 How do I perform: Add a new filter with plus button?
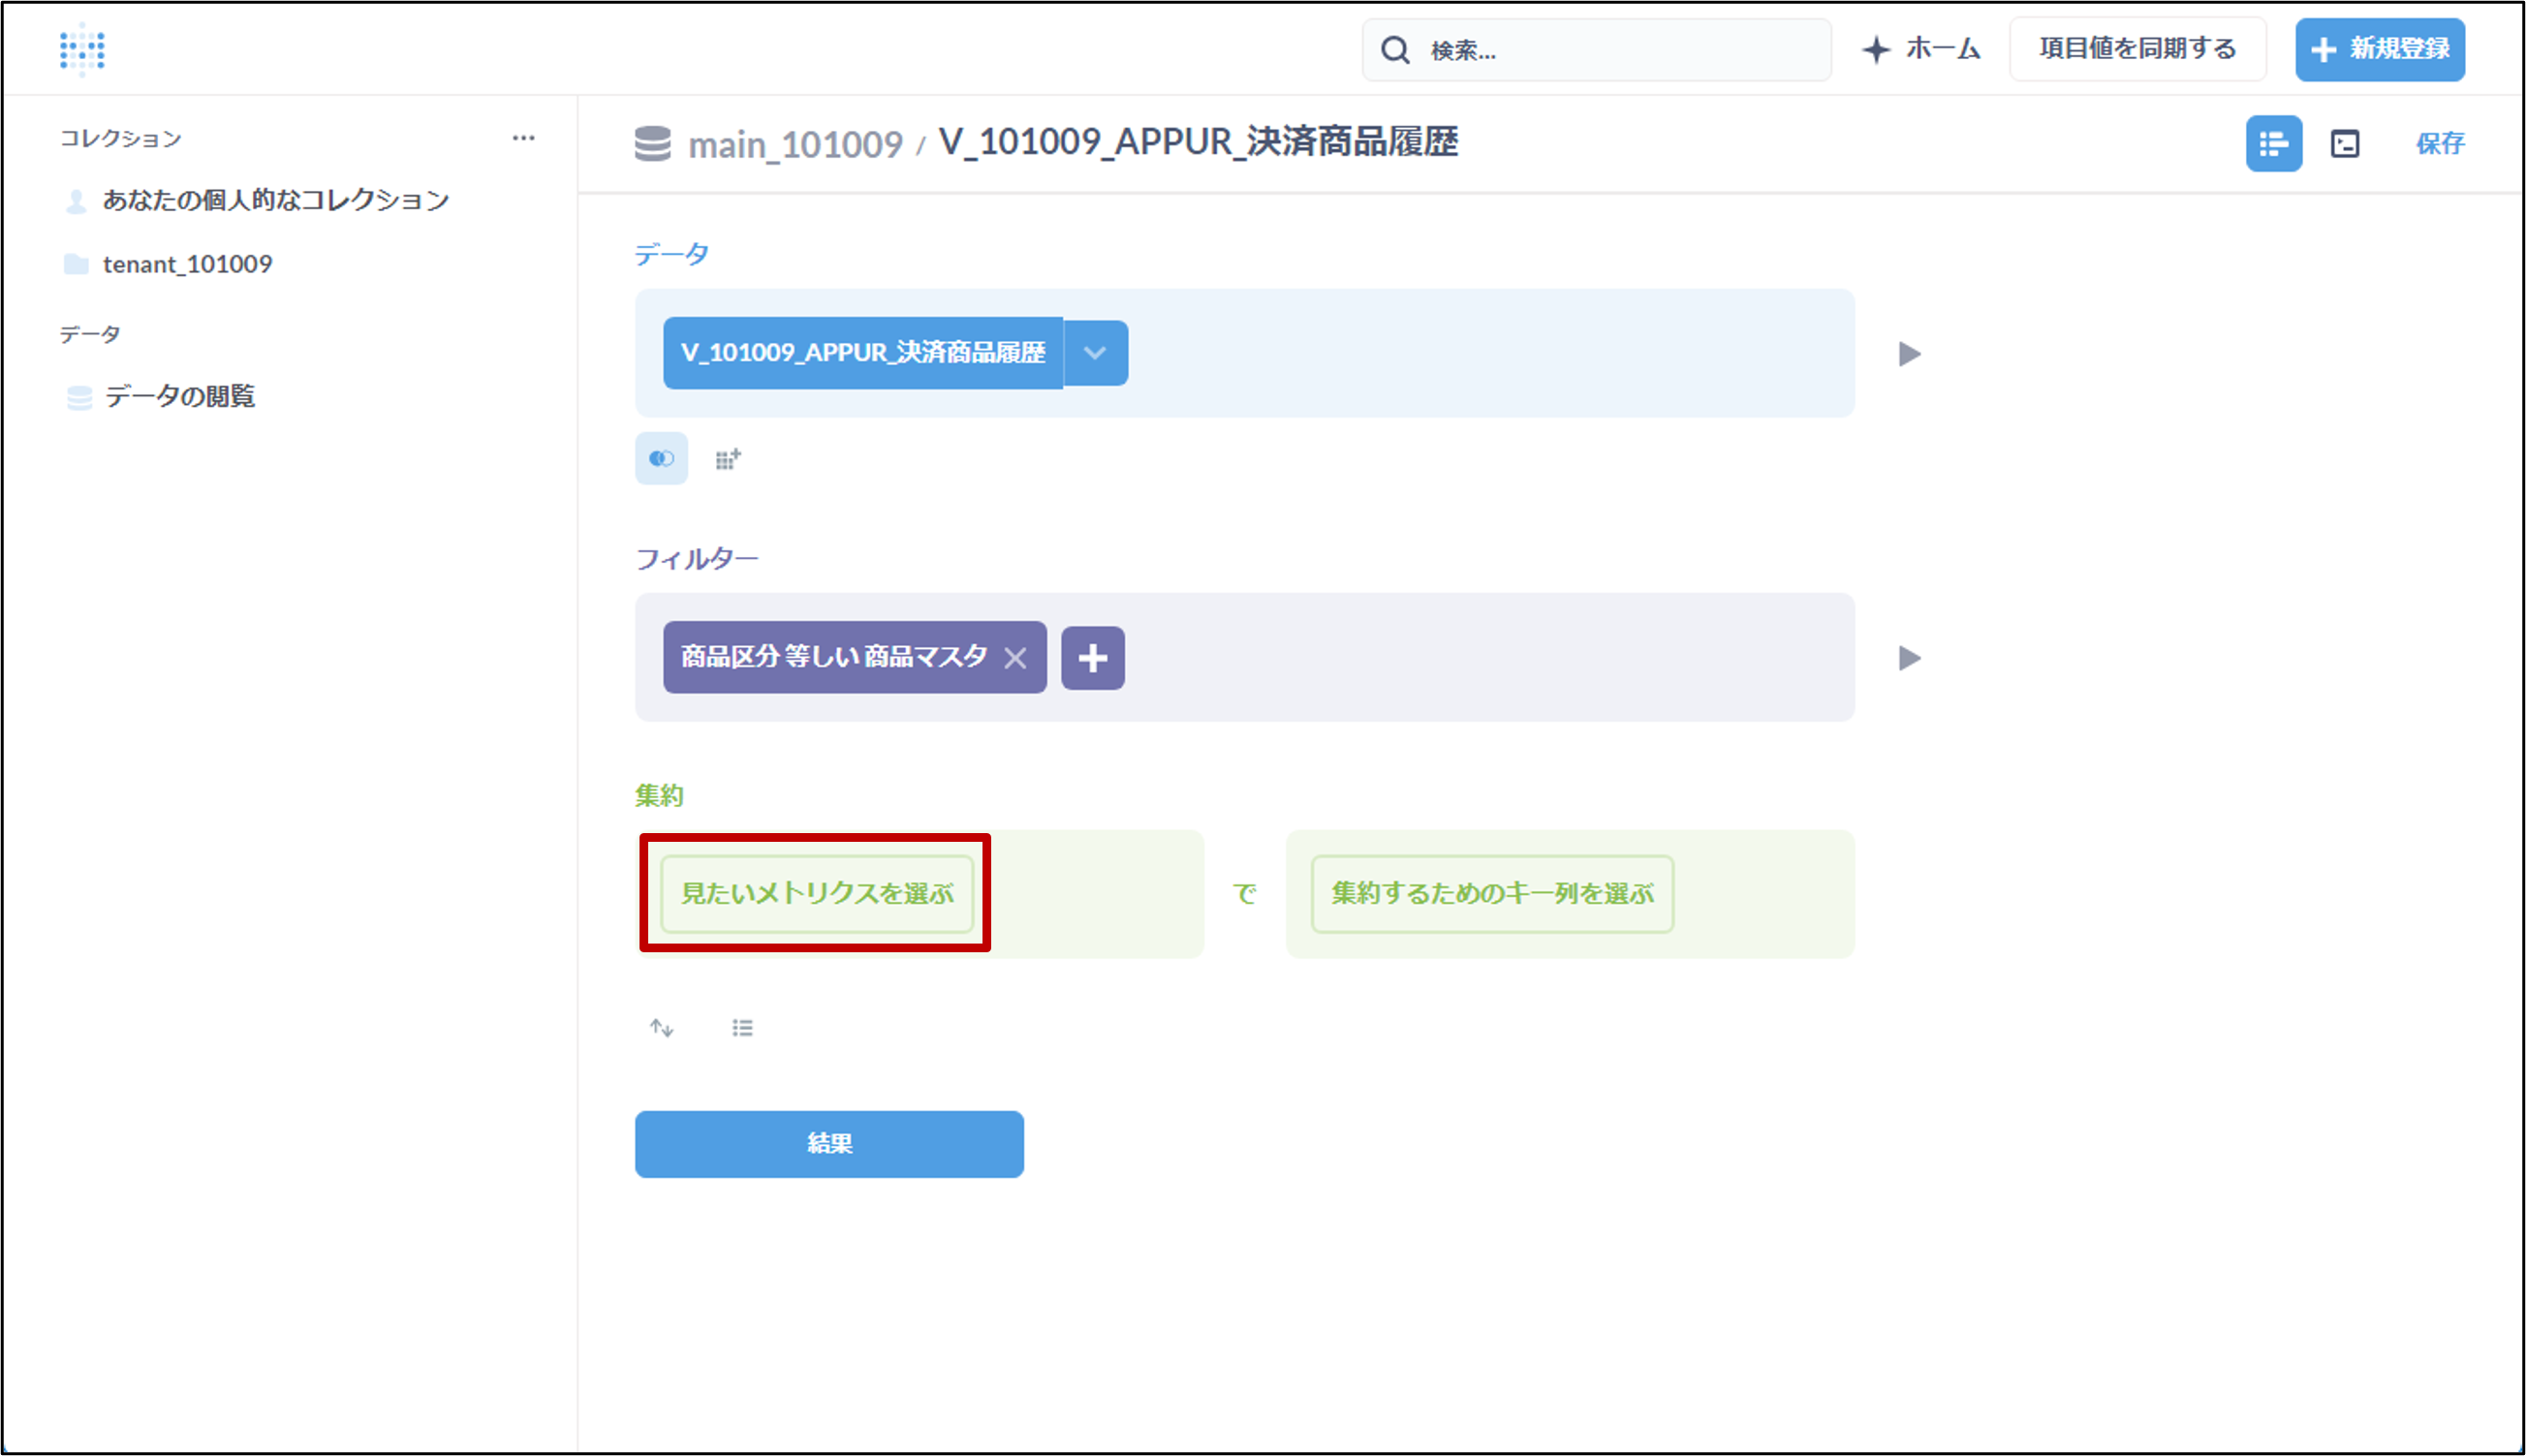pyautogui.click(x=1092, y=658)
